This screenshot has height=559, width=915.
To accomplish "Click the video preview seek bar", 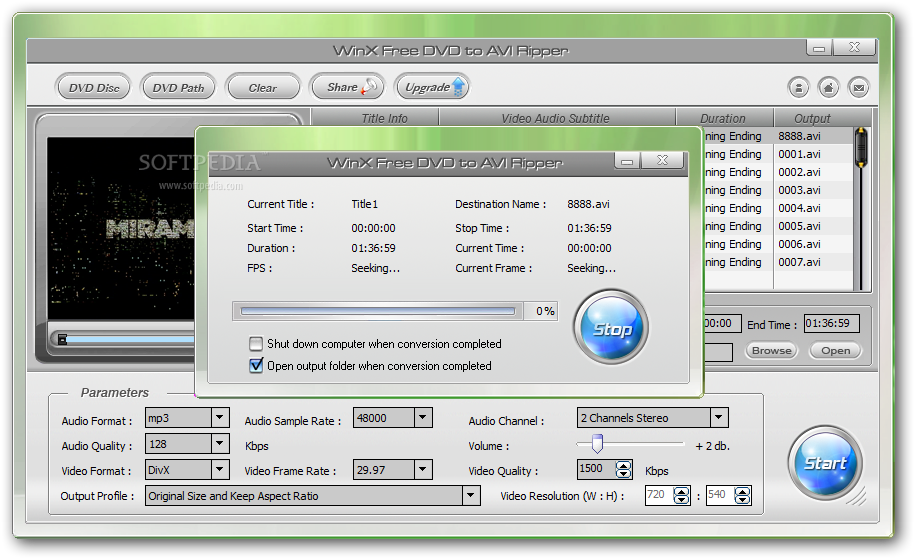I will 125,339.
